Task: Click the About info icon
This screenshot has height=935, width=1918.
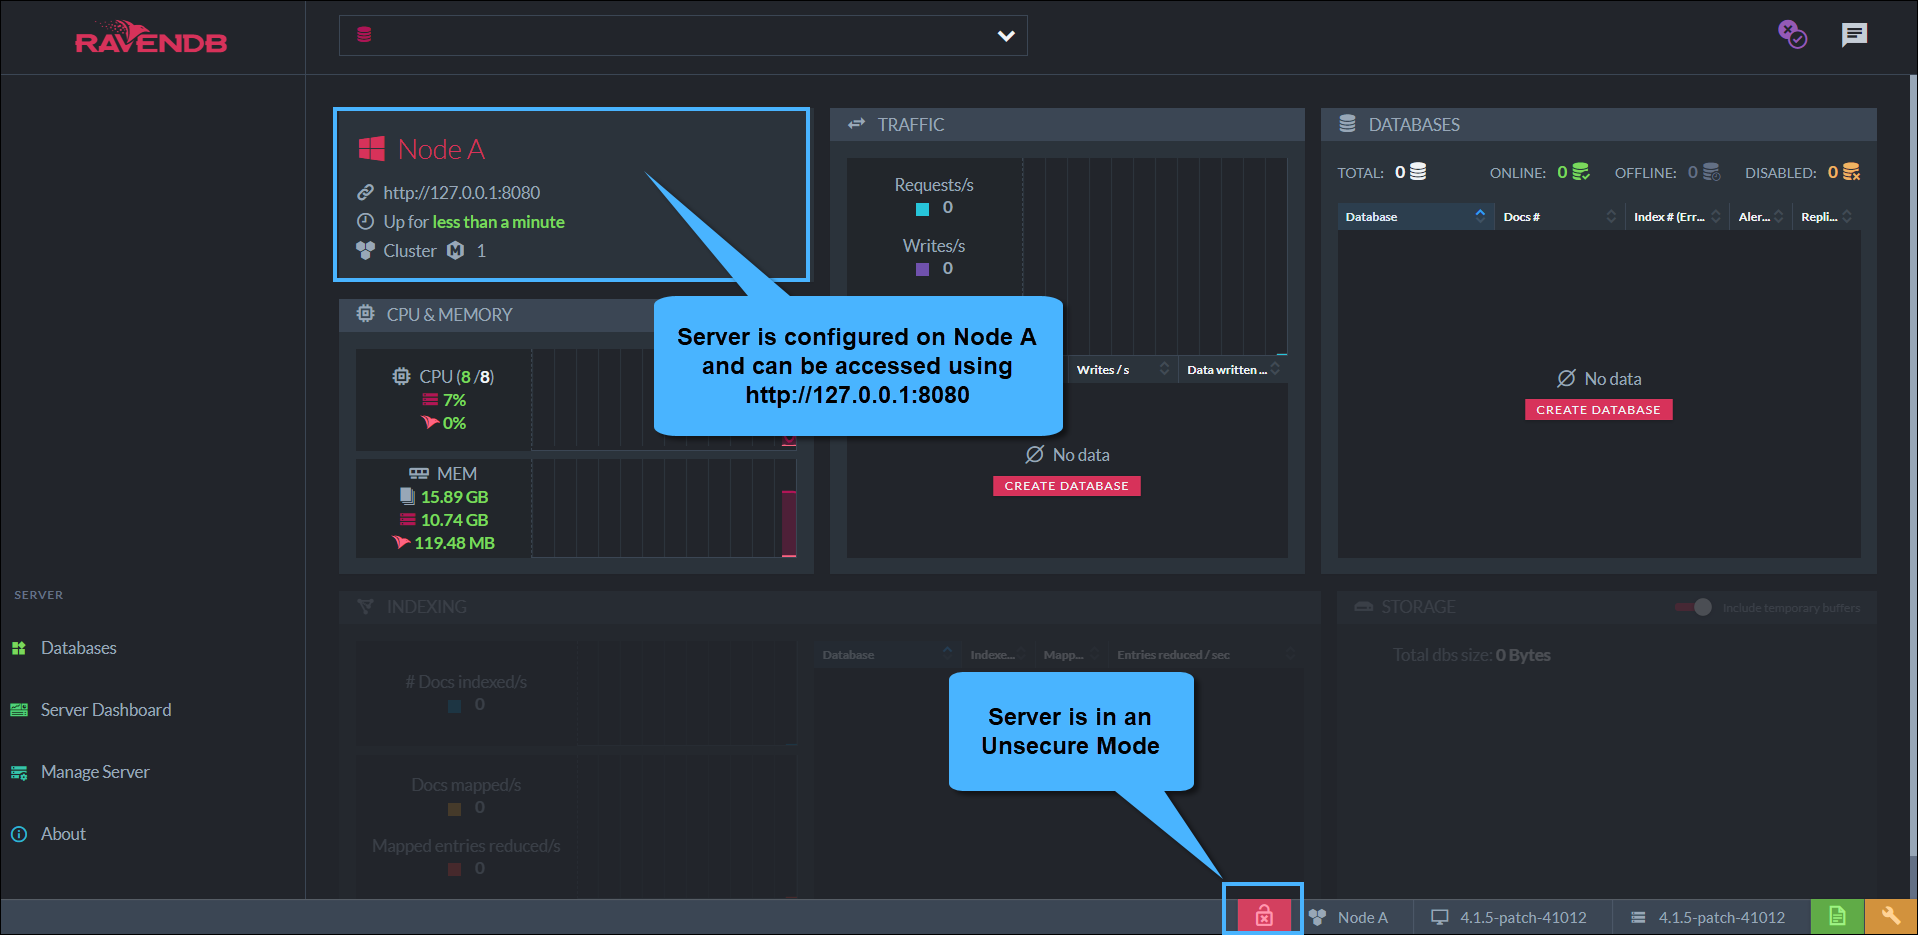Action: coord(19,834)
